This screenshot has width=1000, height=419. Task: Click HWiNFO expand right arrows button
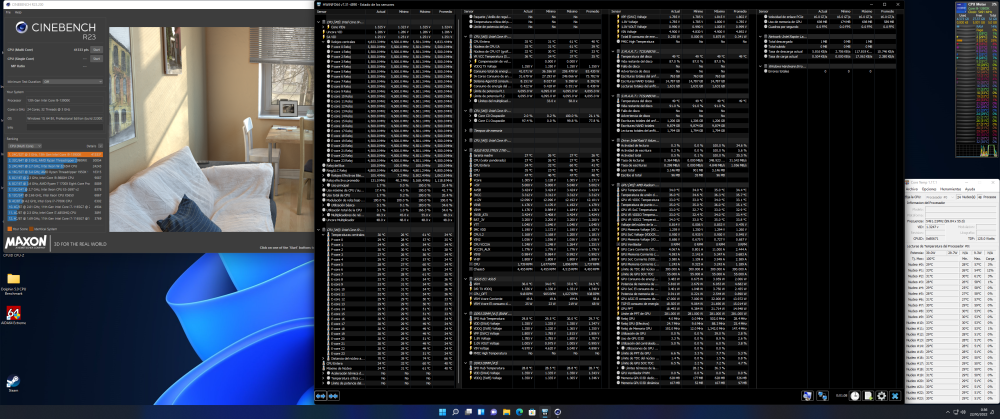coord(333,396)
